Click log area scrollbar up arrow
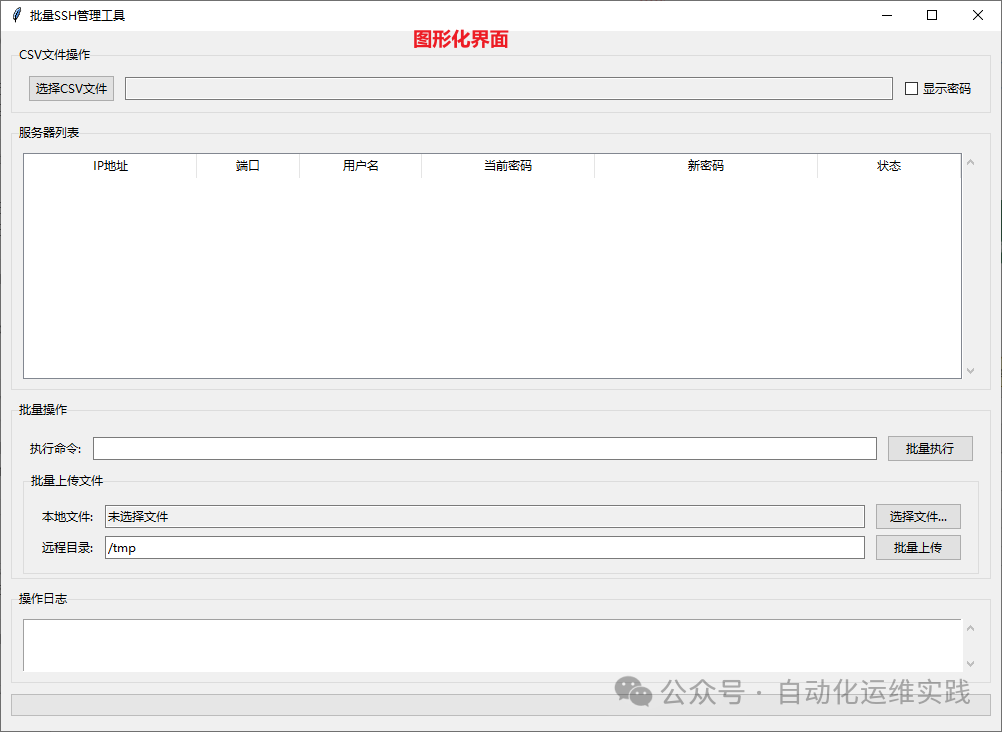1002x732 pixels. [971, 628]
